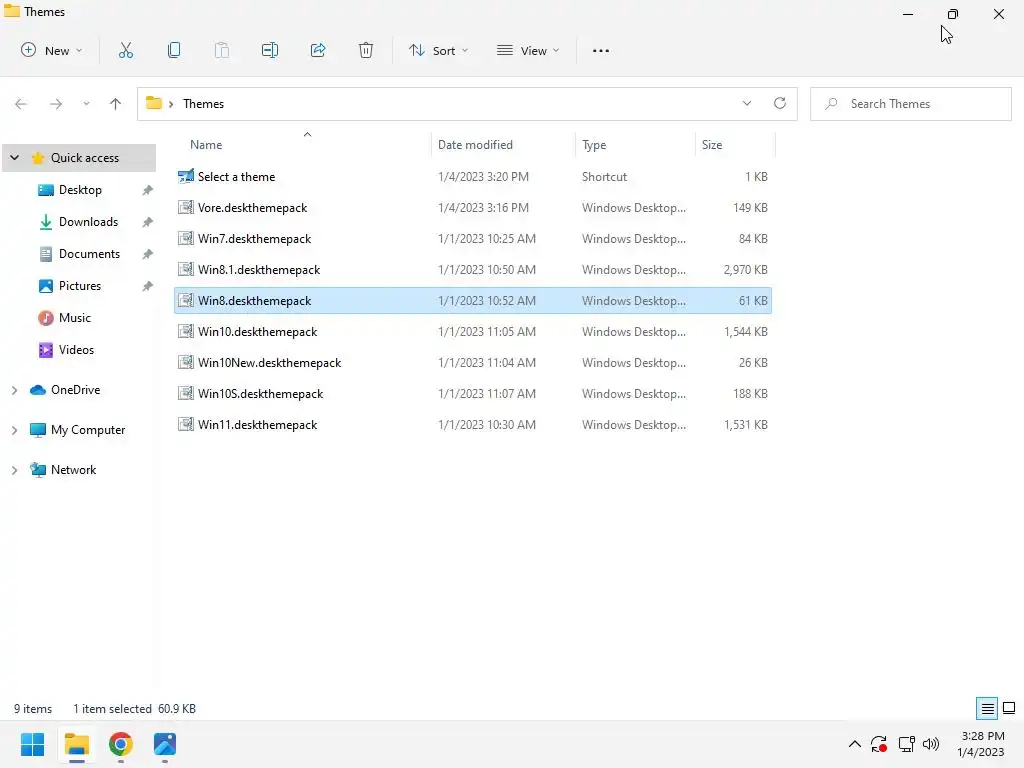Screen dimensions: 1024x768
Task: Expand the My Computer tree node
Action: pyautogui.click(x=14, y=430)
